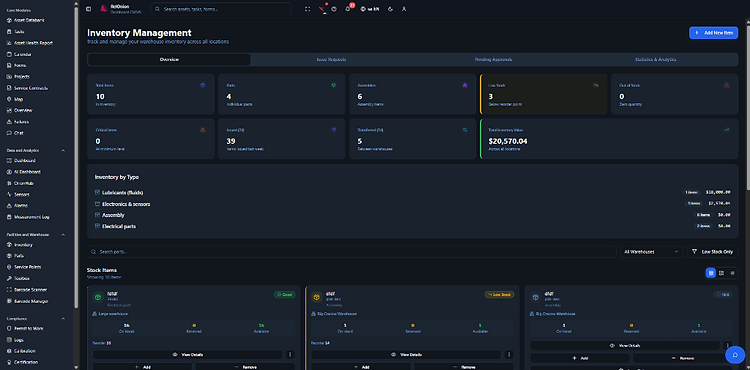Open Measurement Log in the sidebar
The height and width of the screenshot is (370, 750).
tap(28, 217)
